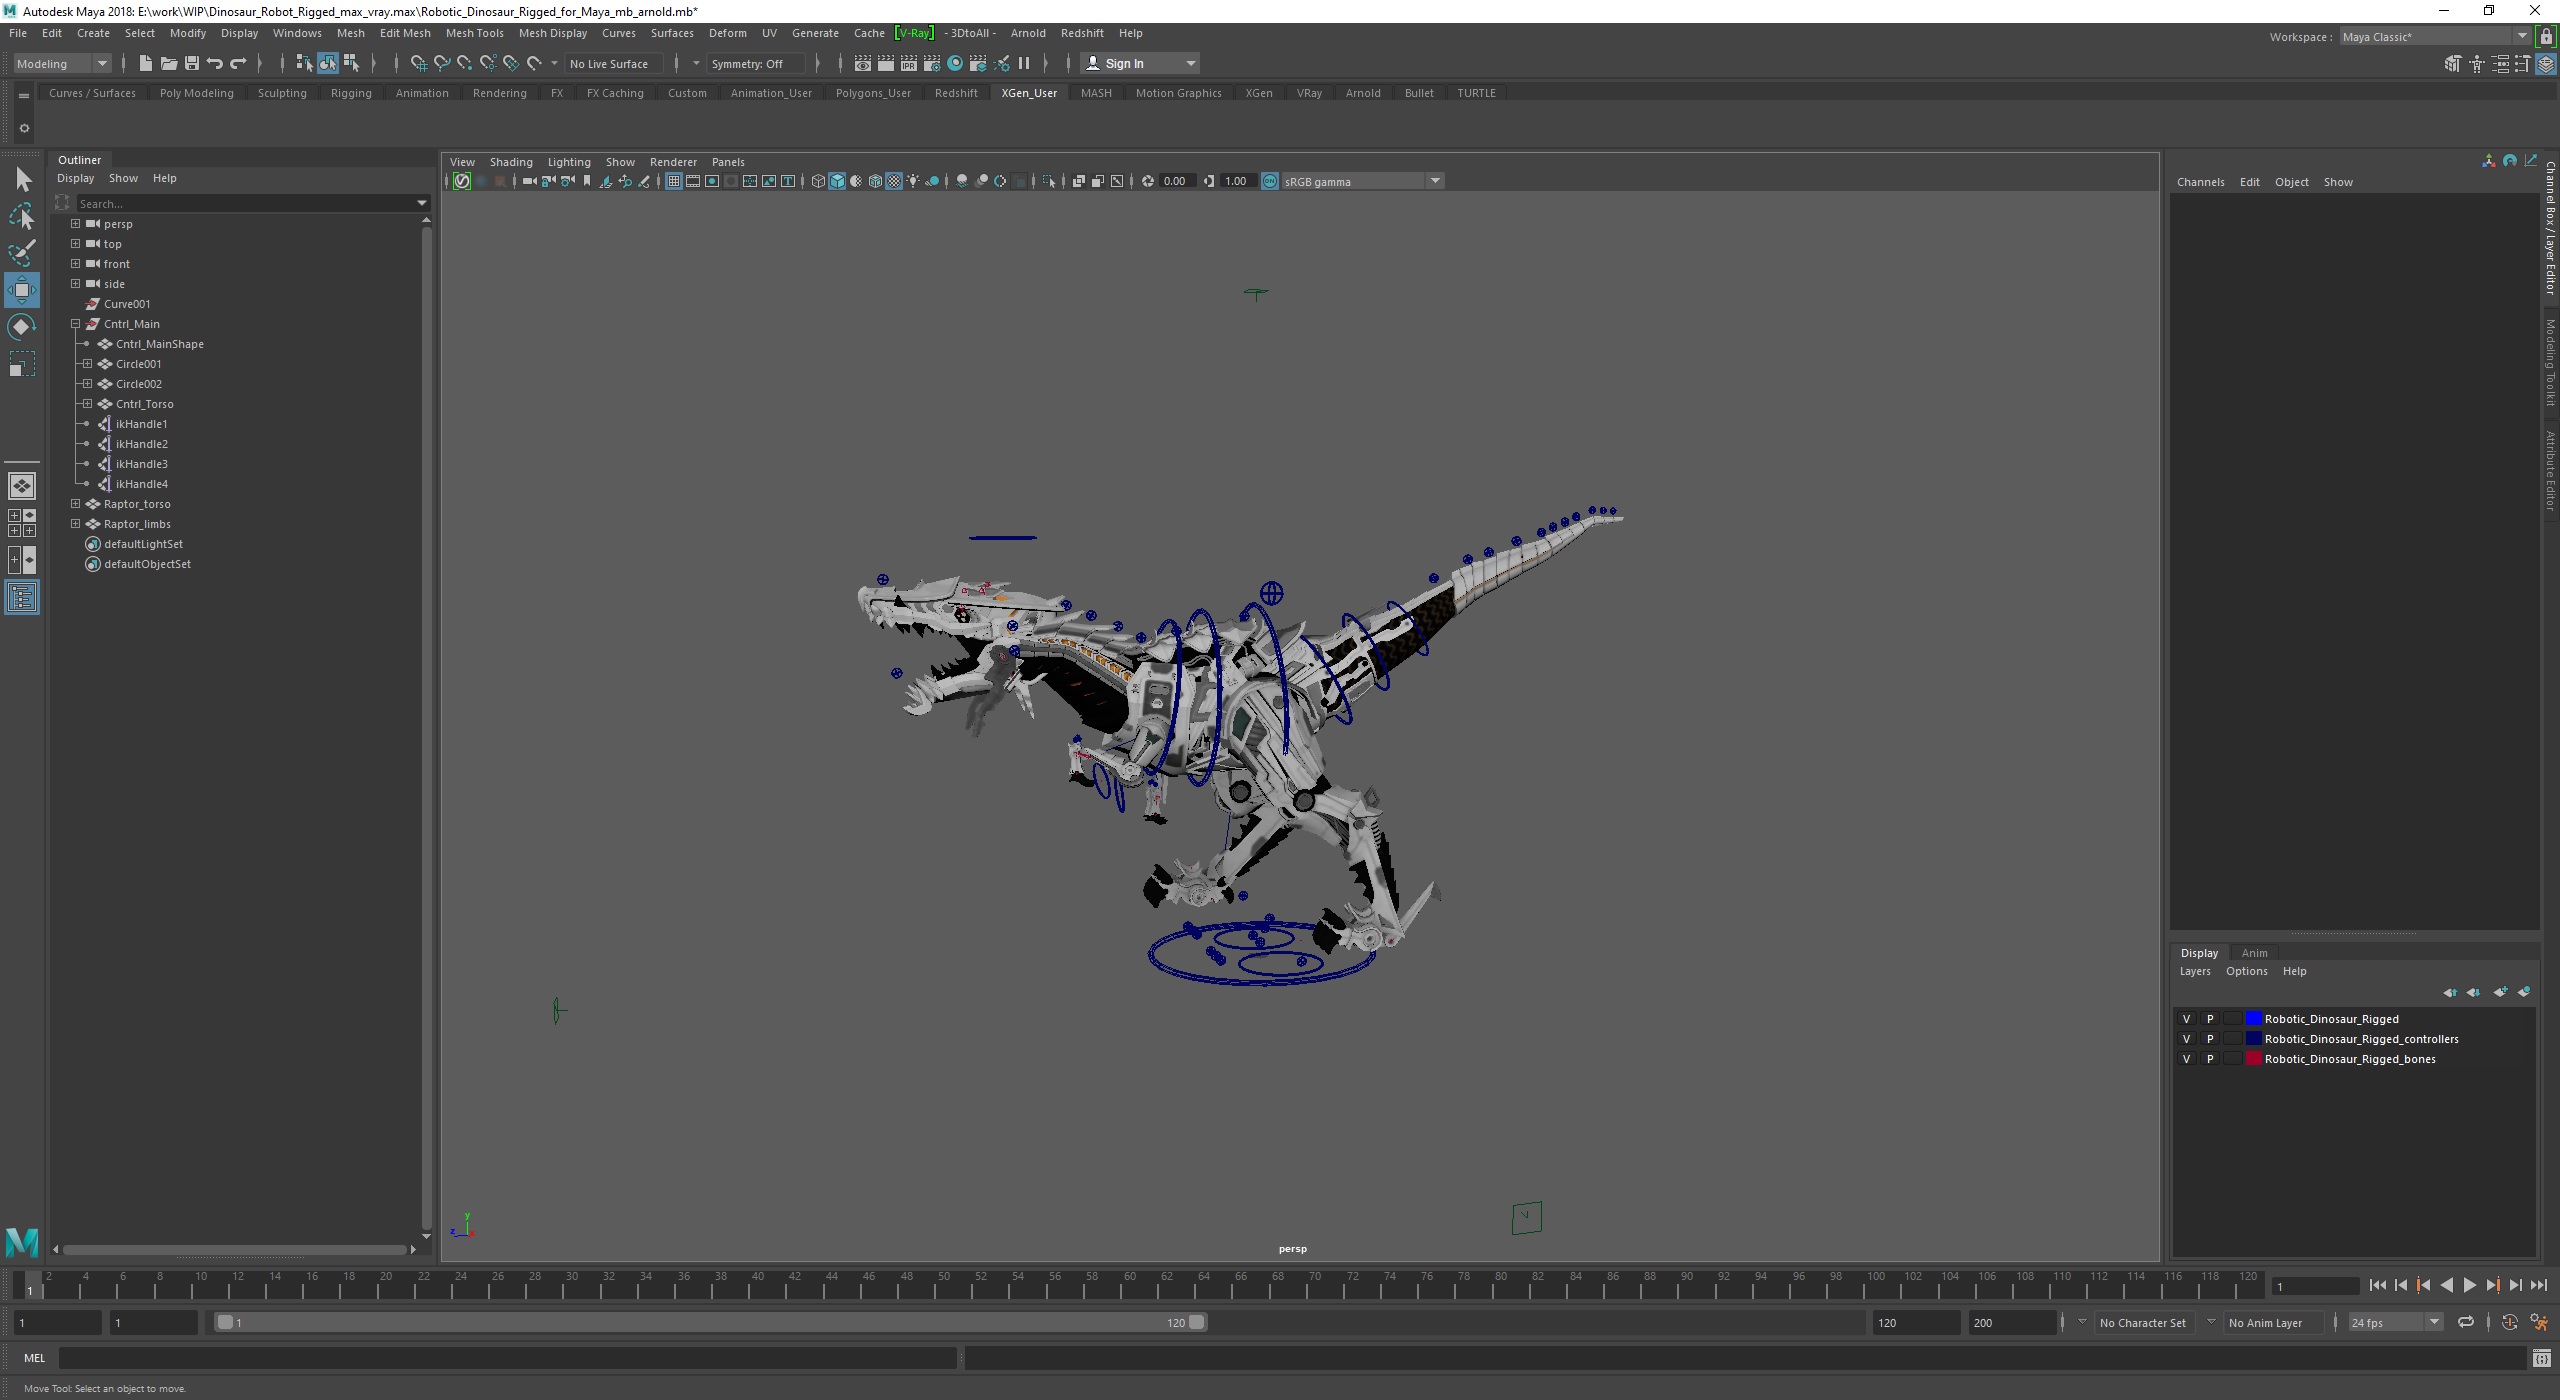Click the Outliner search field
The width and height of the screenshot is (2560, 1400).
252,203
